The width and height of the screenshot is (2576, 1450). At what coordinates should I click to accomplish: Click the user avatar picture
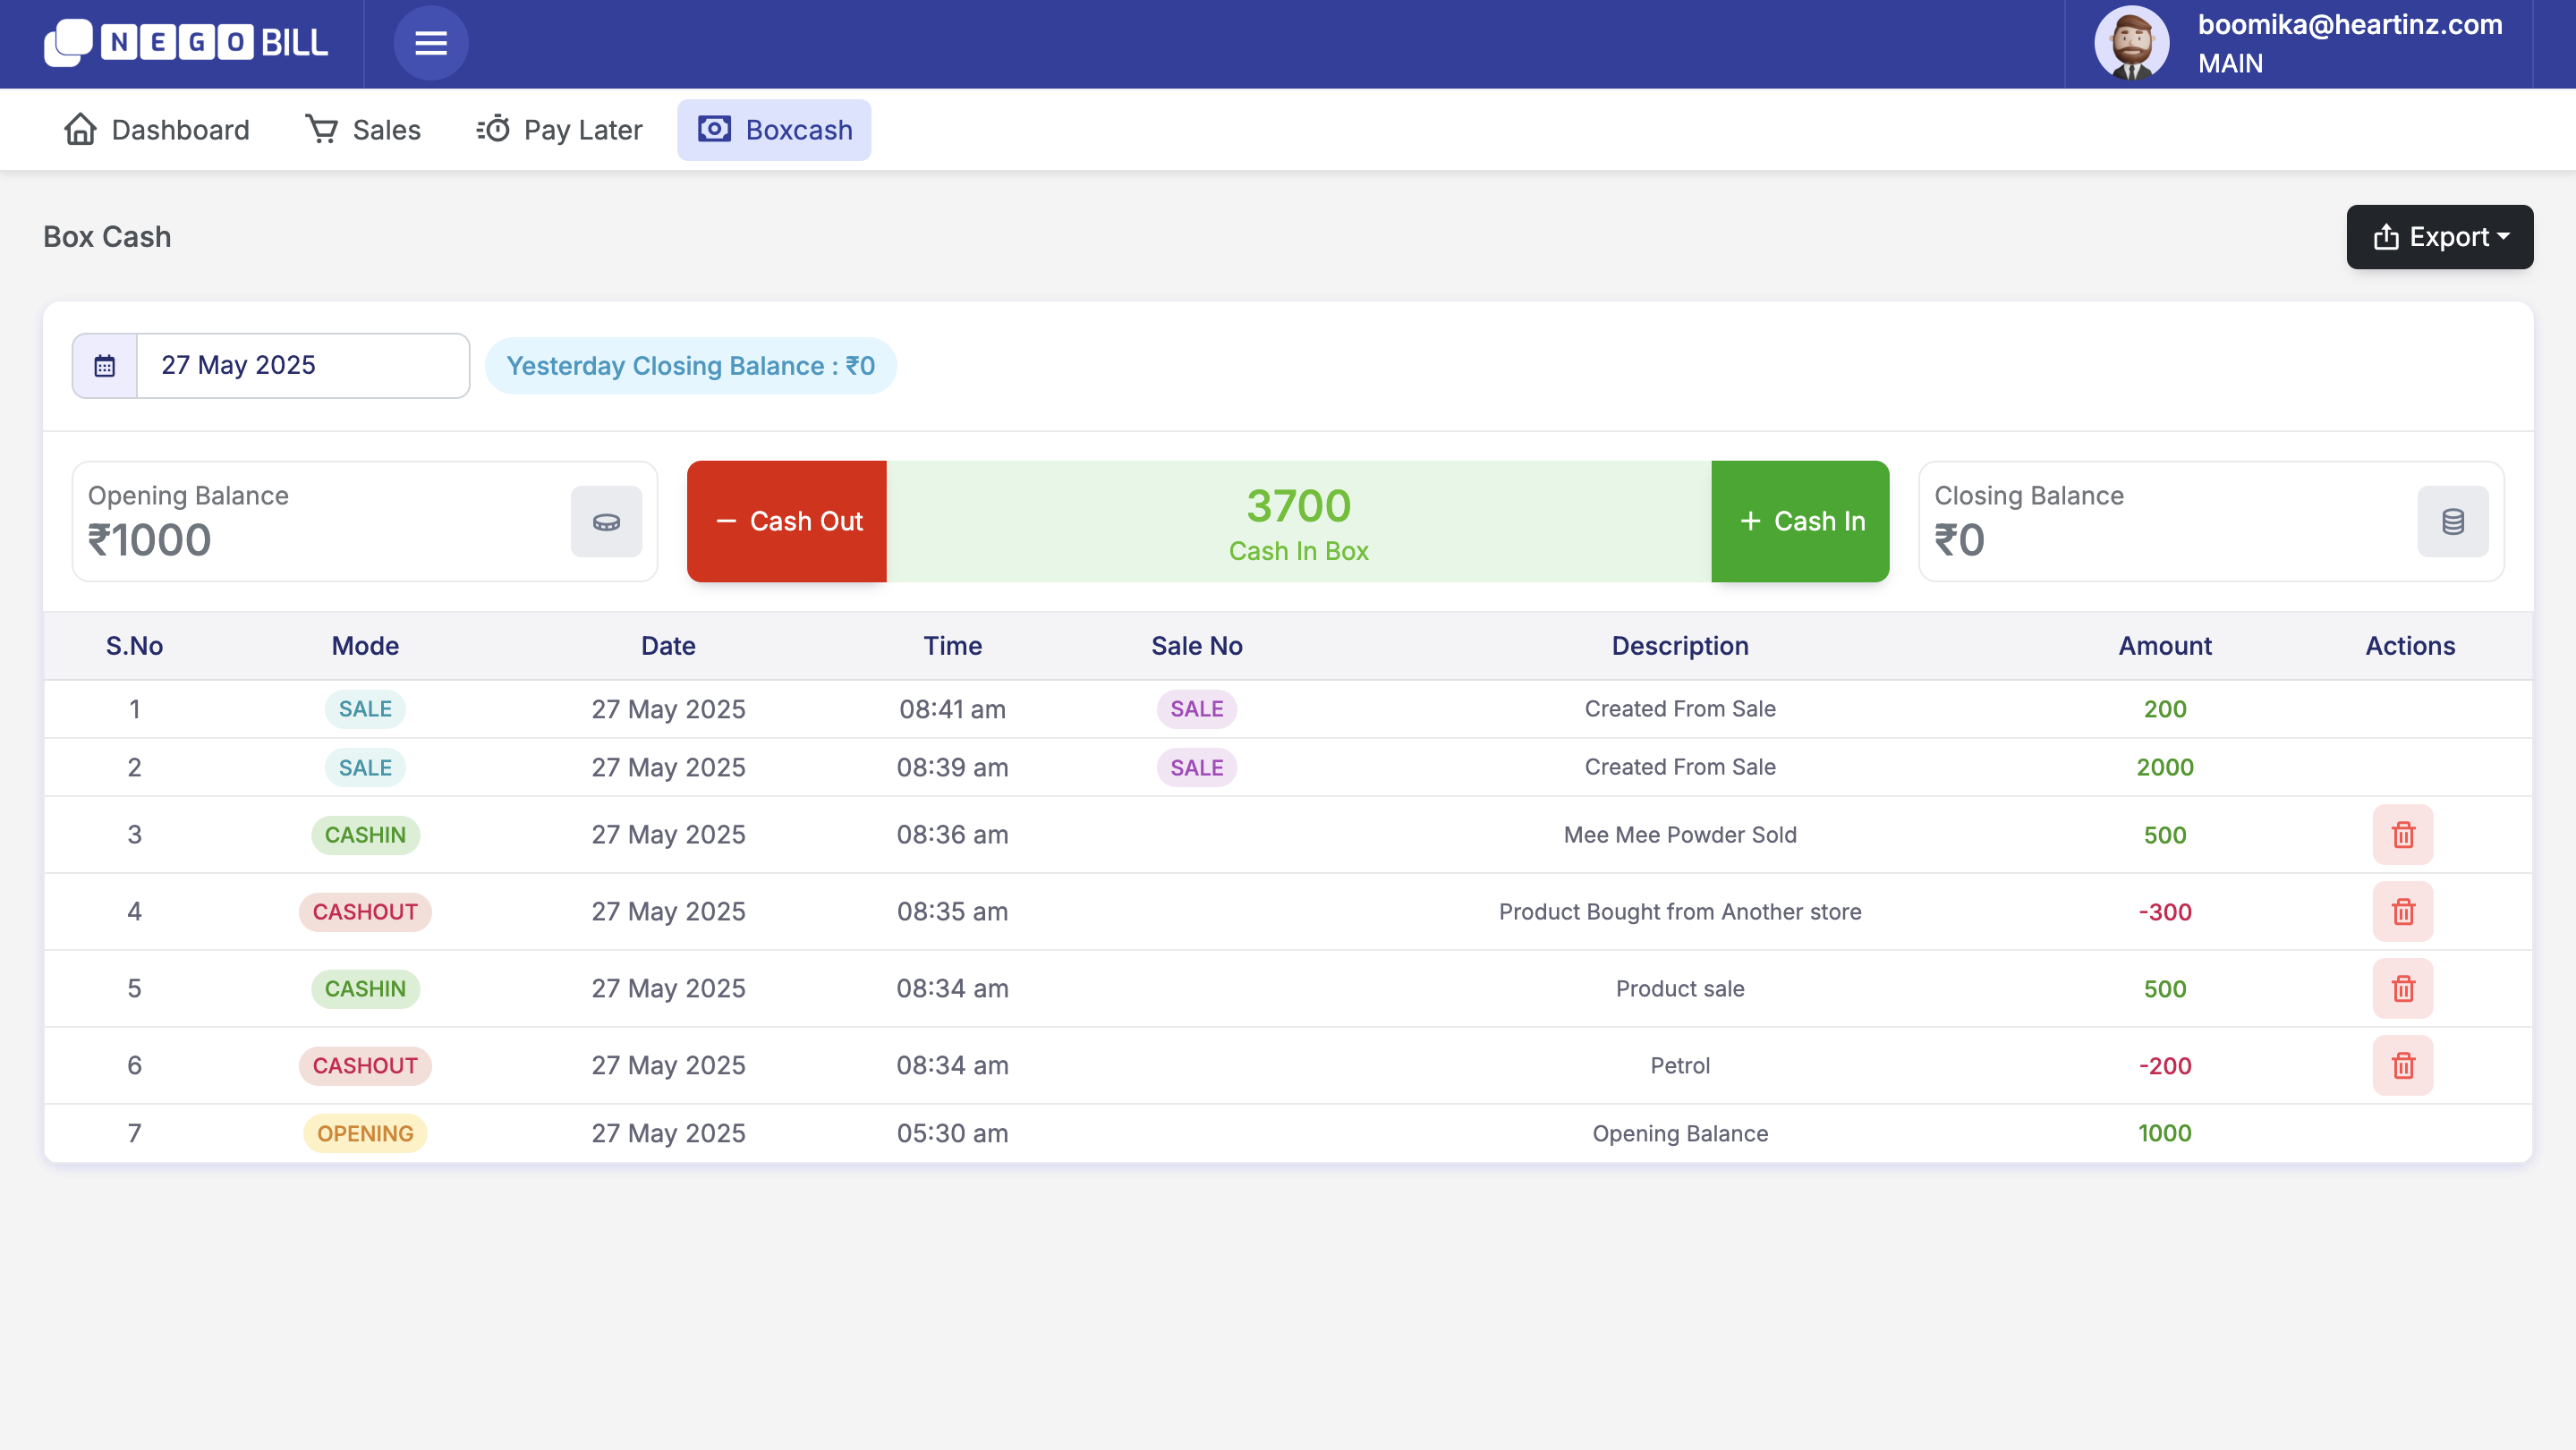pyautogui.click(x=2131, y=43)
